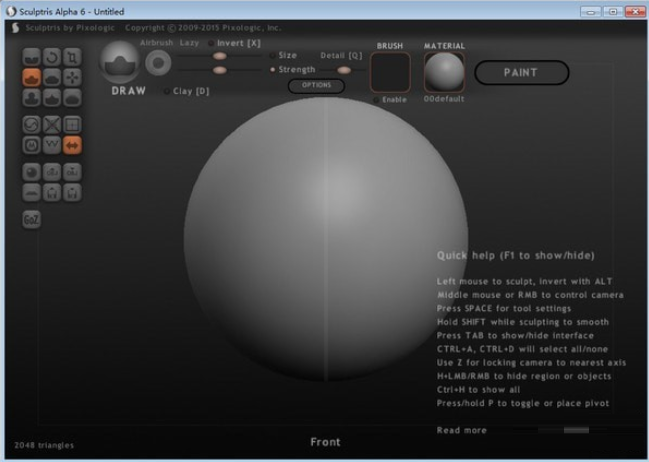
Task: Click the Import OBJ icon
Action: click(x=52, y=172)
